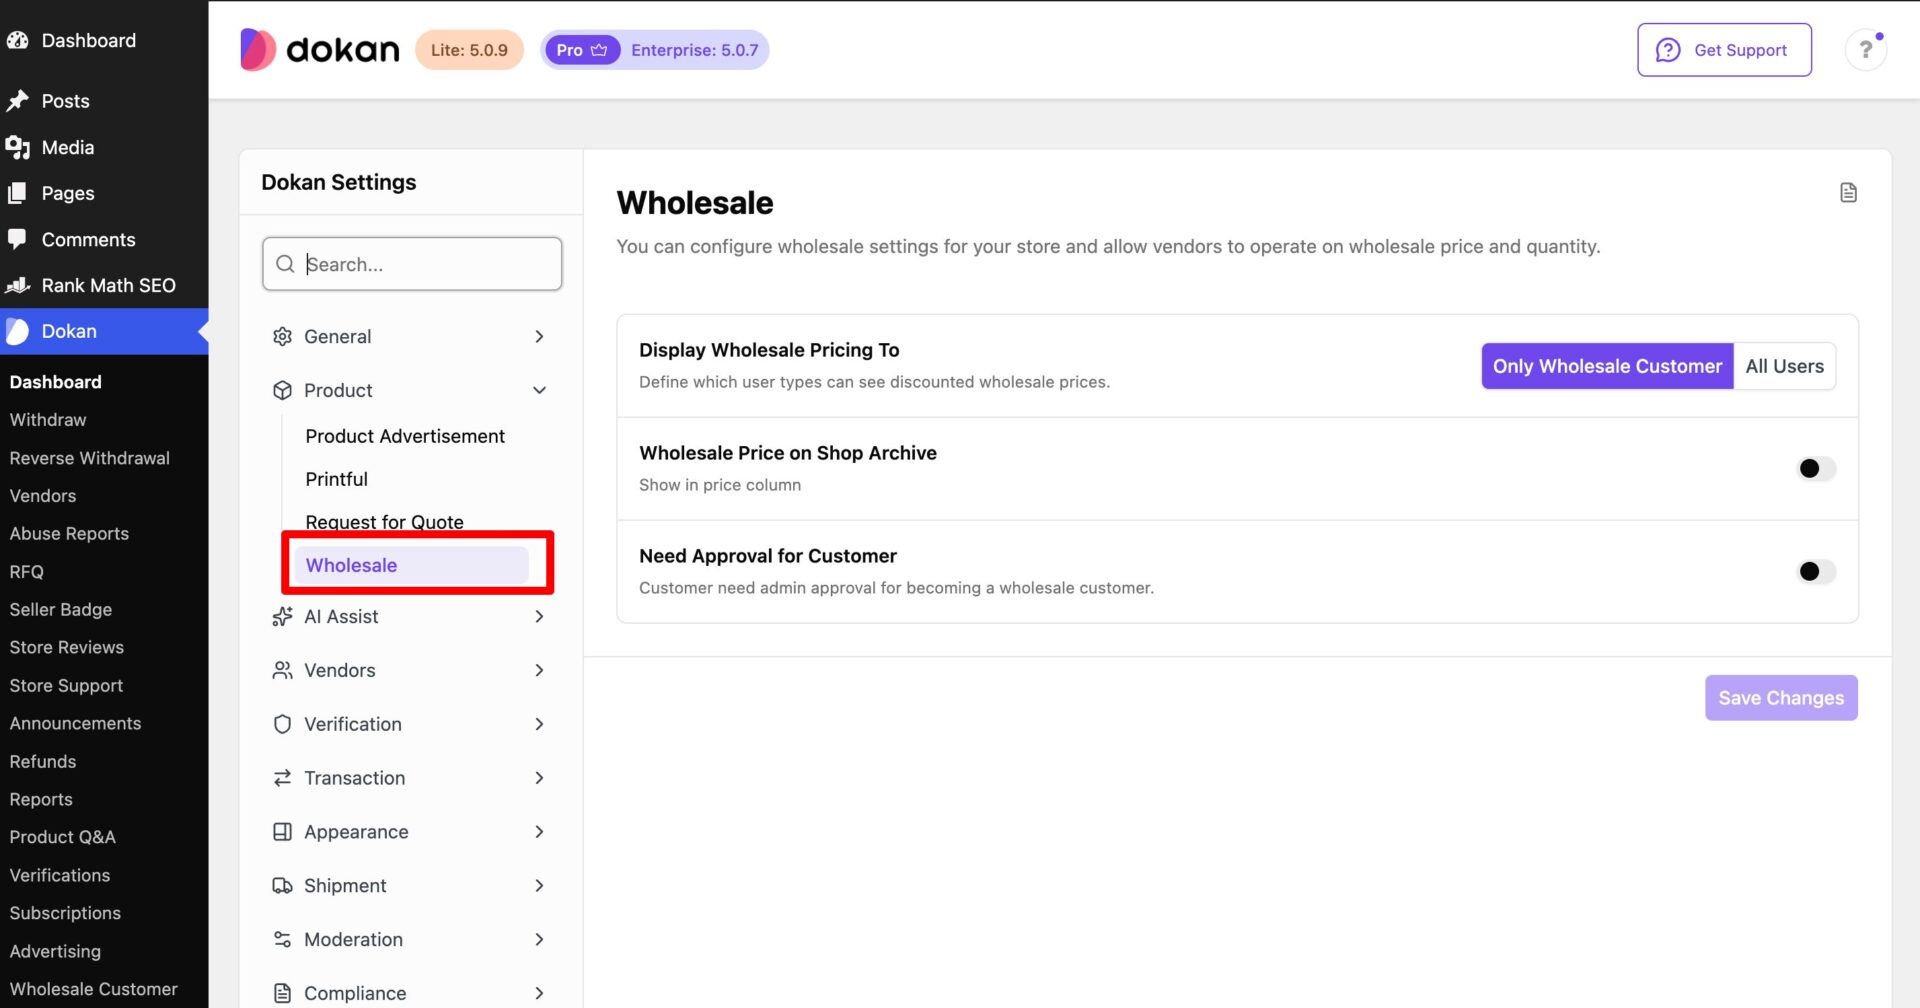Collapse the Product section chevron

(539, 391)
